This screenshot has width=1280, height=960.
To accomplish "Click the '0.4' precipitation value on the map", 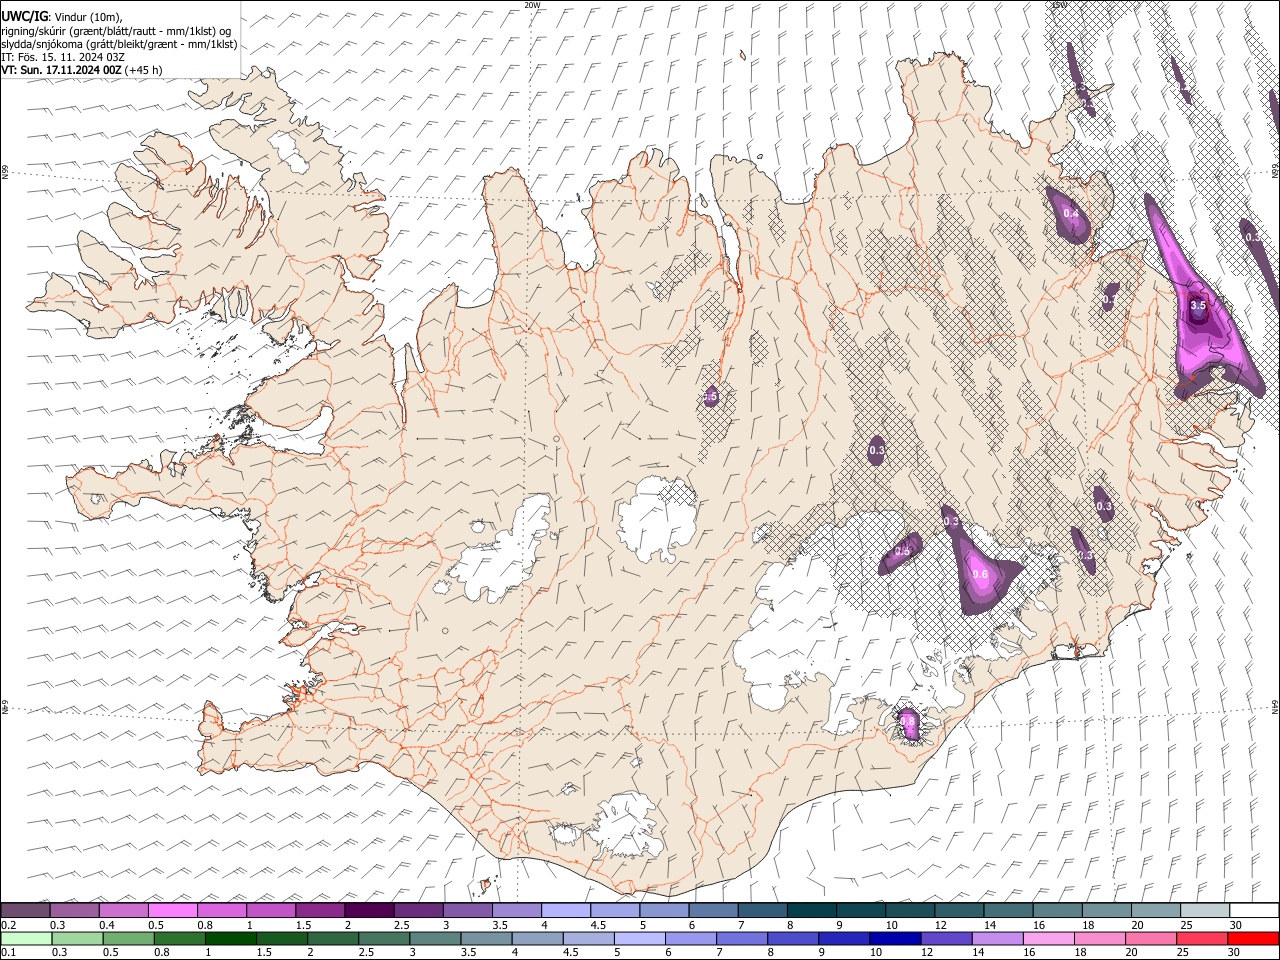I will tap(1071, 214).
